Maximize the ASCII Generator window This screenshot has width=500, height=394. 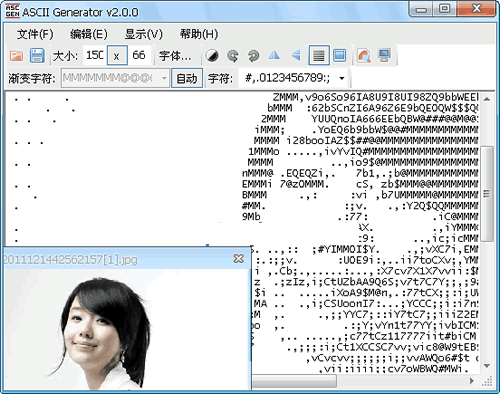pos(444,9)
